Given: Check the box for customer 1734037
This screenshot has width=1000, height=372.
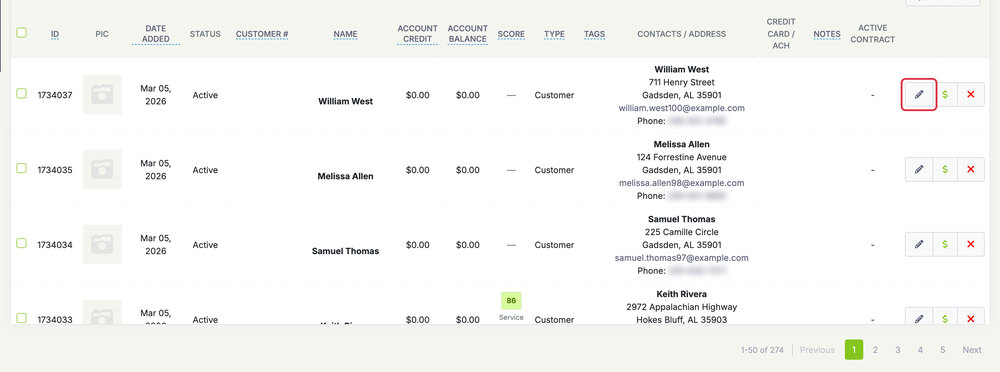Looking at the screenshot, I should tap(21, 93).
